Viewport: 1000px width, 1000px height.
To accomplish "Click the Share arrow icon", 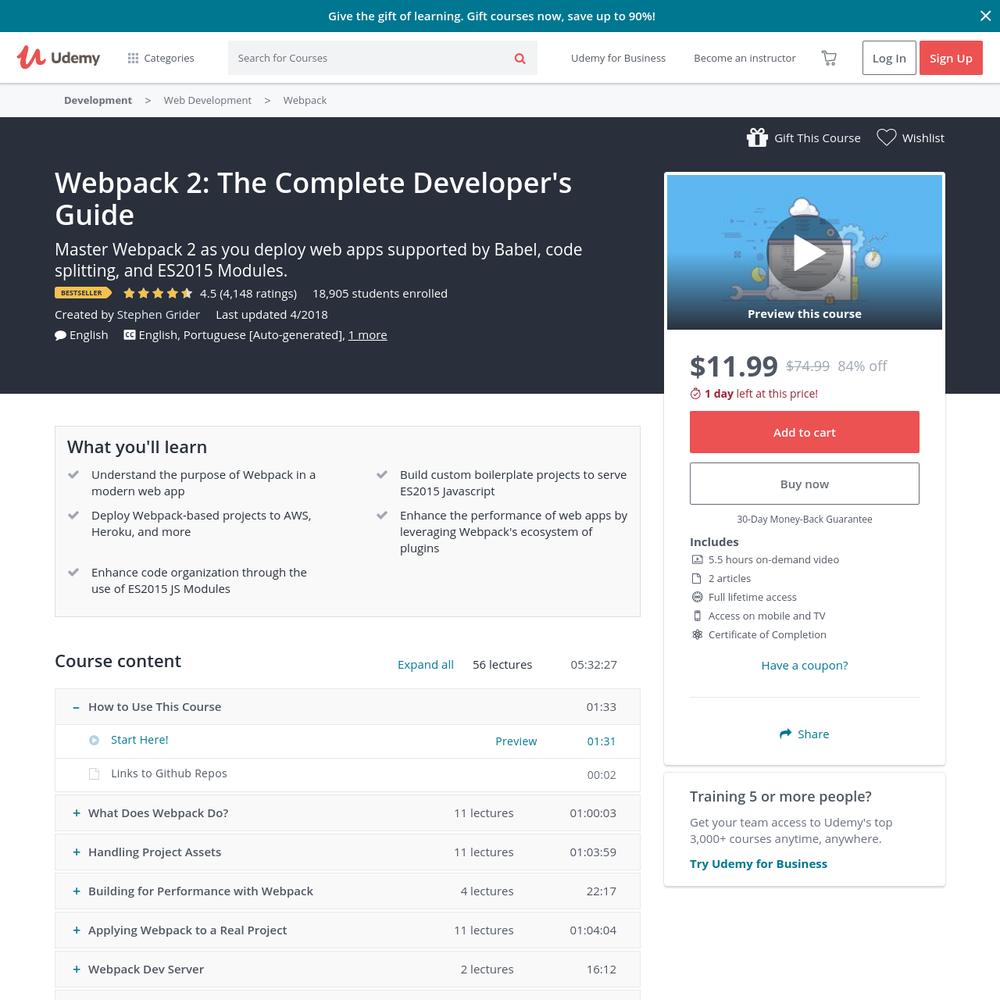I will pyautogui.click(x=785, y=734).
